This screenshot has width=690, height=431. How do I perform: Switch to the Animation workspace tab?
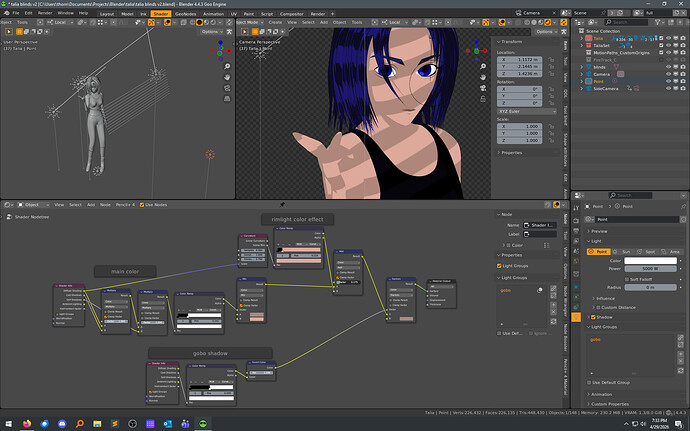click(x=213, y=14)
